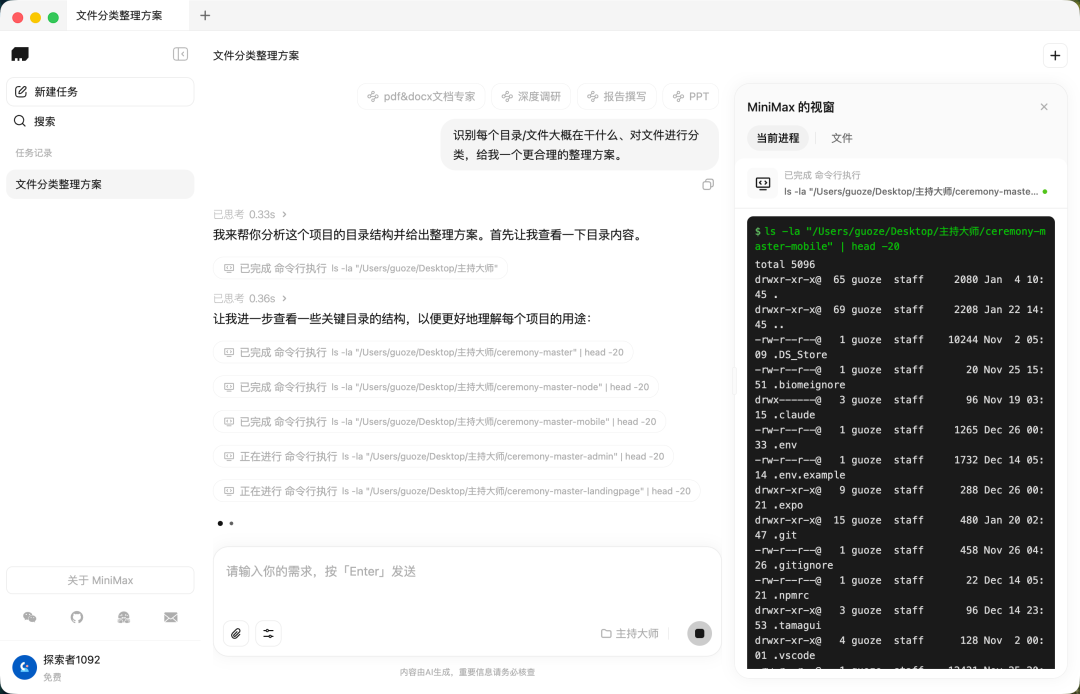Screen dimensions: 1080x694
Task: Open a new browser tab with the + icon
Action: [x=205, y=16]
